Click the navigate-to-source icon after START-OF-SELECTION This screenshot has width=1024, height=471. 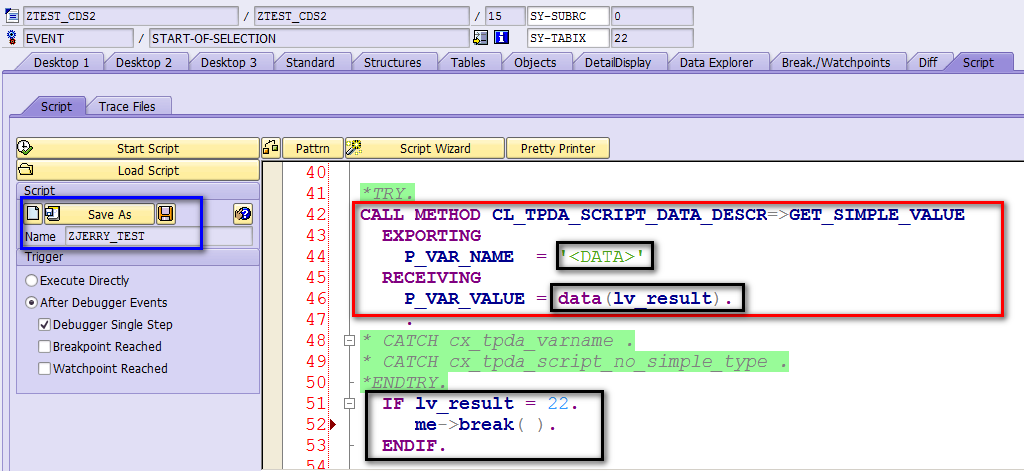point(480,38)
